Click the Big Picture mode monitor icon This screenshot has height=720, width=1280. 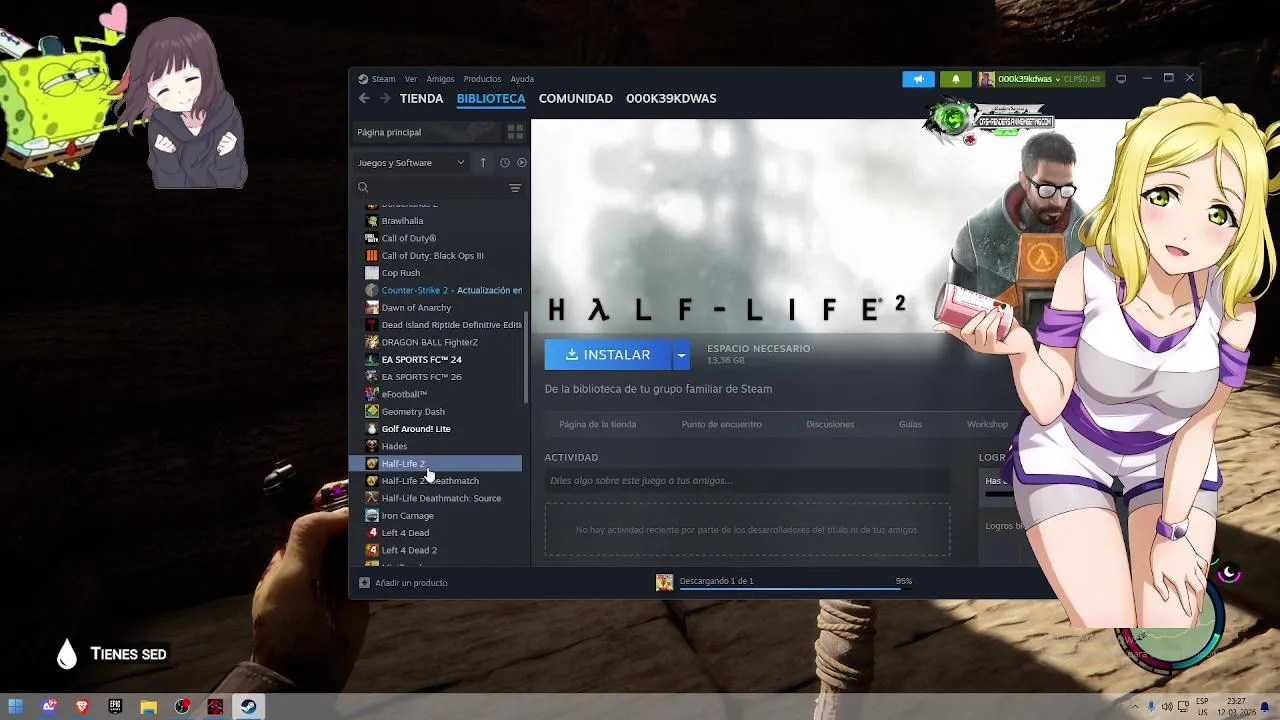(1121, 78)
